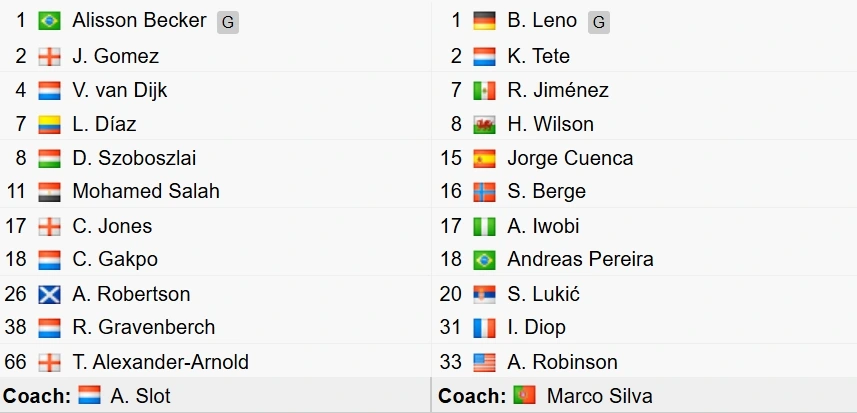Select Jorge Cuenca in the lineup

pos(570,158)
